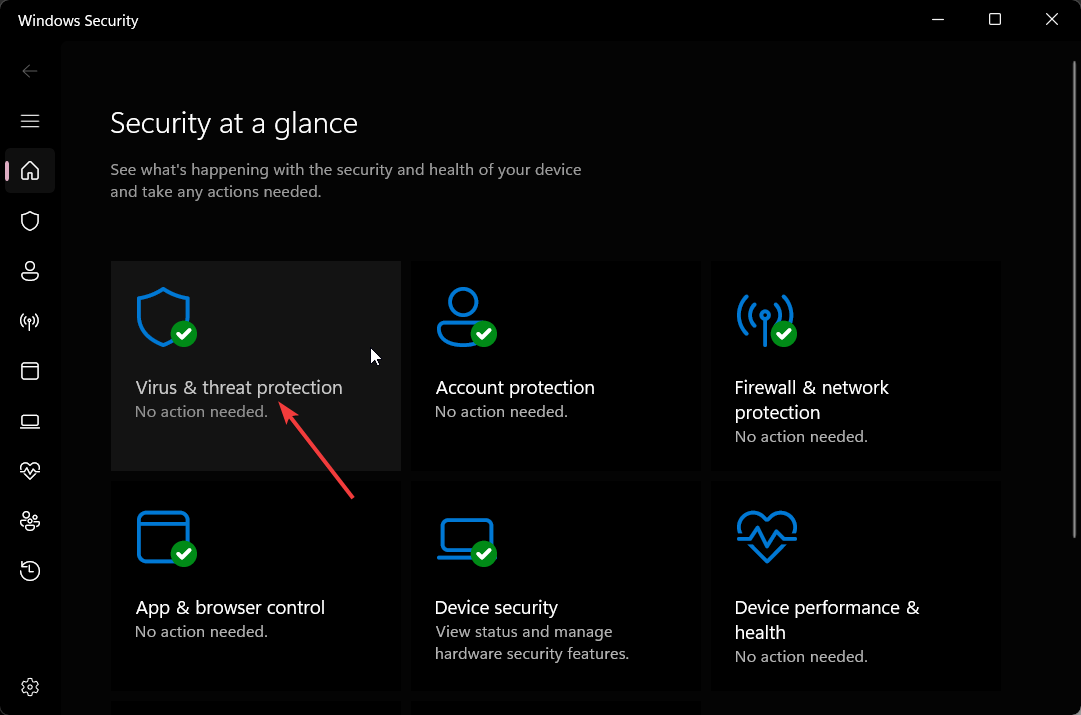Open Virus & threat protection title
The height and width of the screenshot is (715, 1081).
pos(239,387)
